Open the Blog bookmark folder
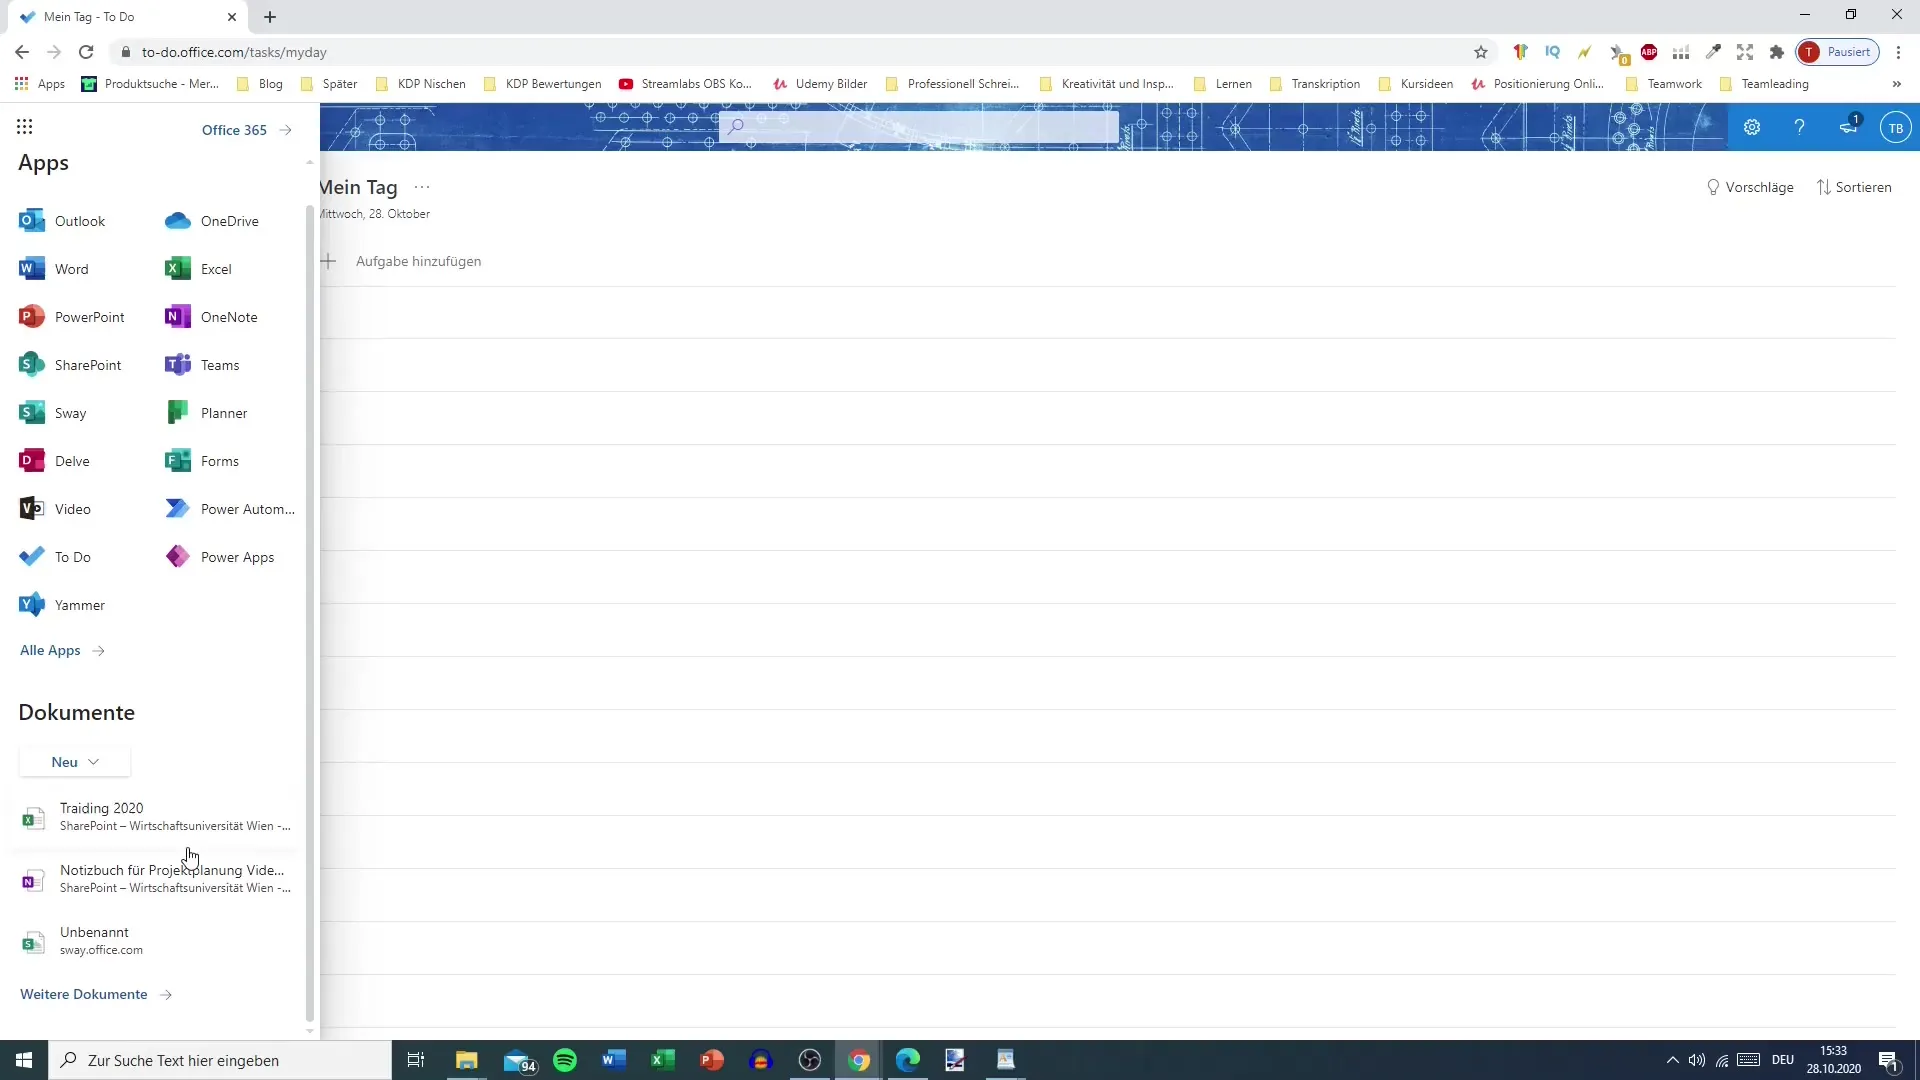 (260, 84)
